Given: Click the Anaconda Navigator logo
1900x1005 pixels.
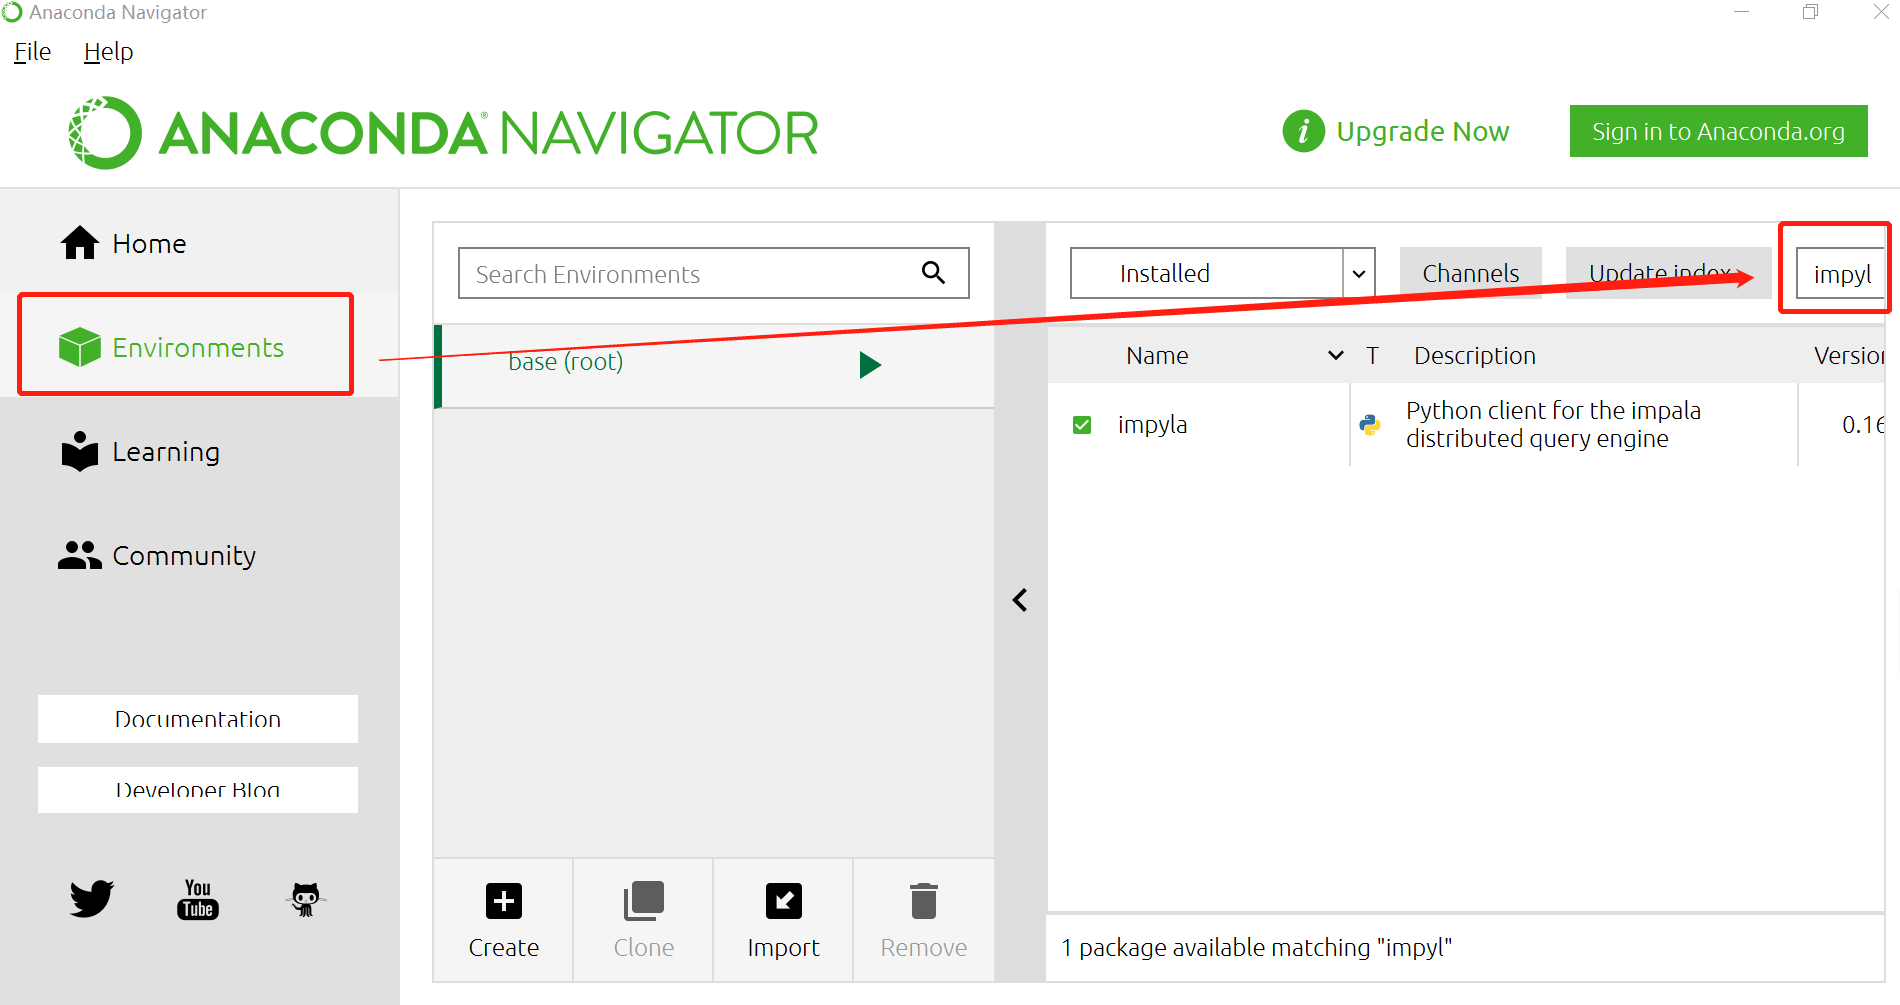Looking at the screenshot, I should pos(443,133).
